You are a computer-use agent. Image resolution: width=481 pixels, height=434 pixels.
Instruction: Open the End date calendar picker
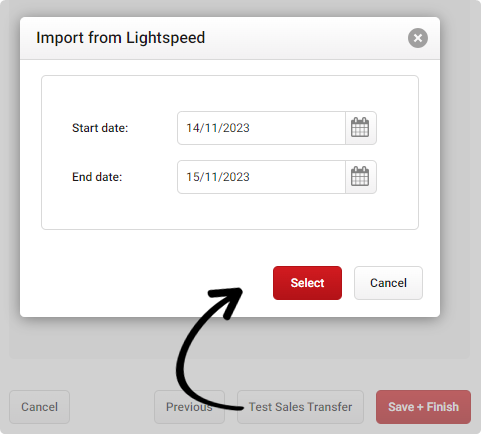pos(361,177)
